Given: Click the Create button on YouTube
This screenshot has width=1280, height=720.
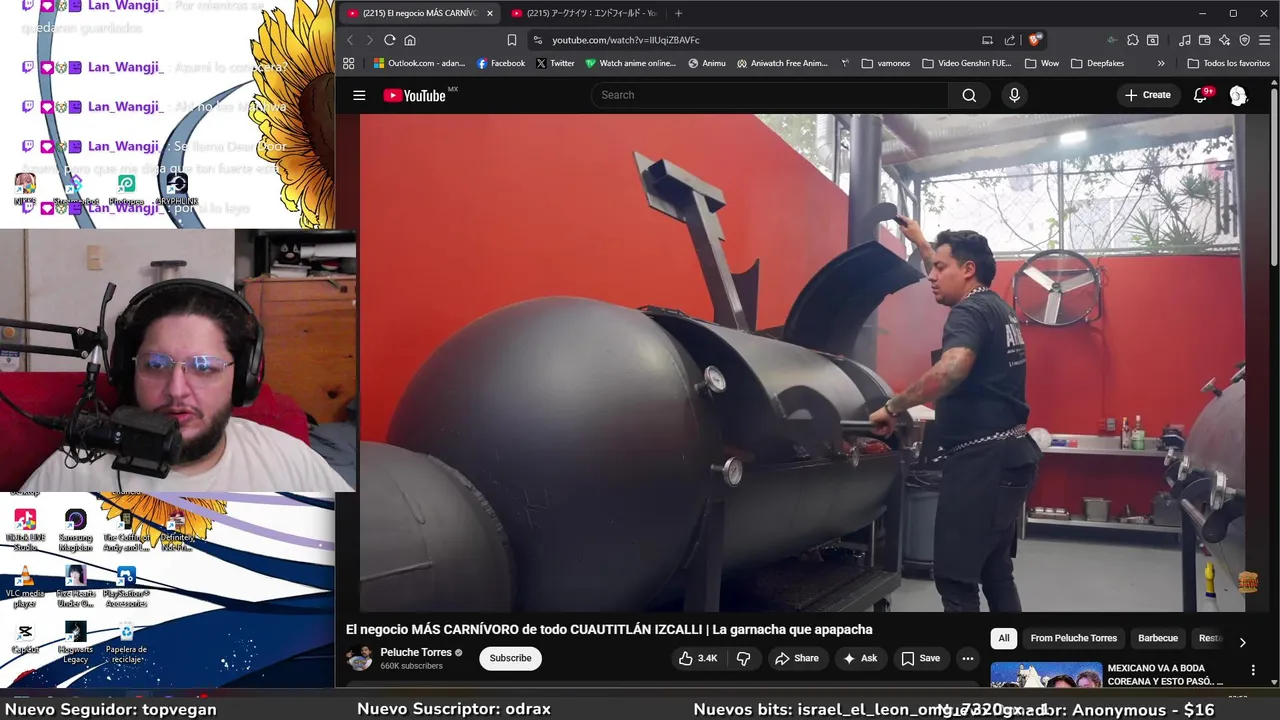Looking at the screenshot, I should [x=1147, y=95].
